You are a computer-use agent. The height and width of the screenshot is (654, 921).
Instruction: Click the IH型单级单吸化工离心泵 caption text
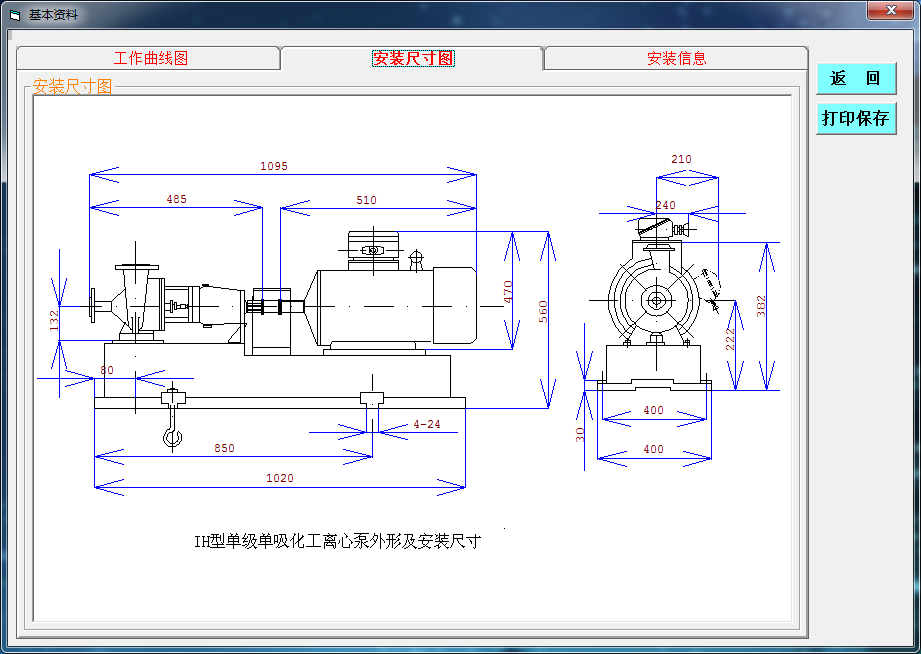coord(337,541)
